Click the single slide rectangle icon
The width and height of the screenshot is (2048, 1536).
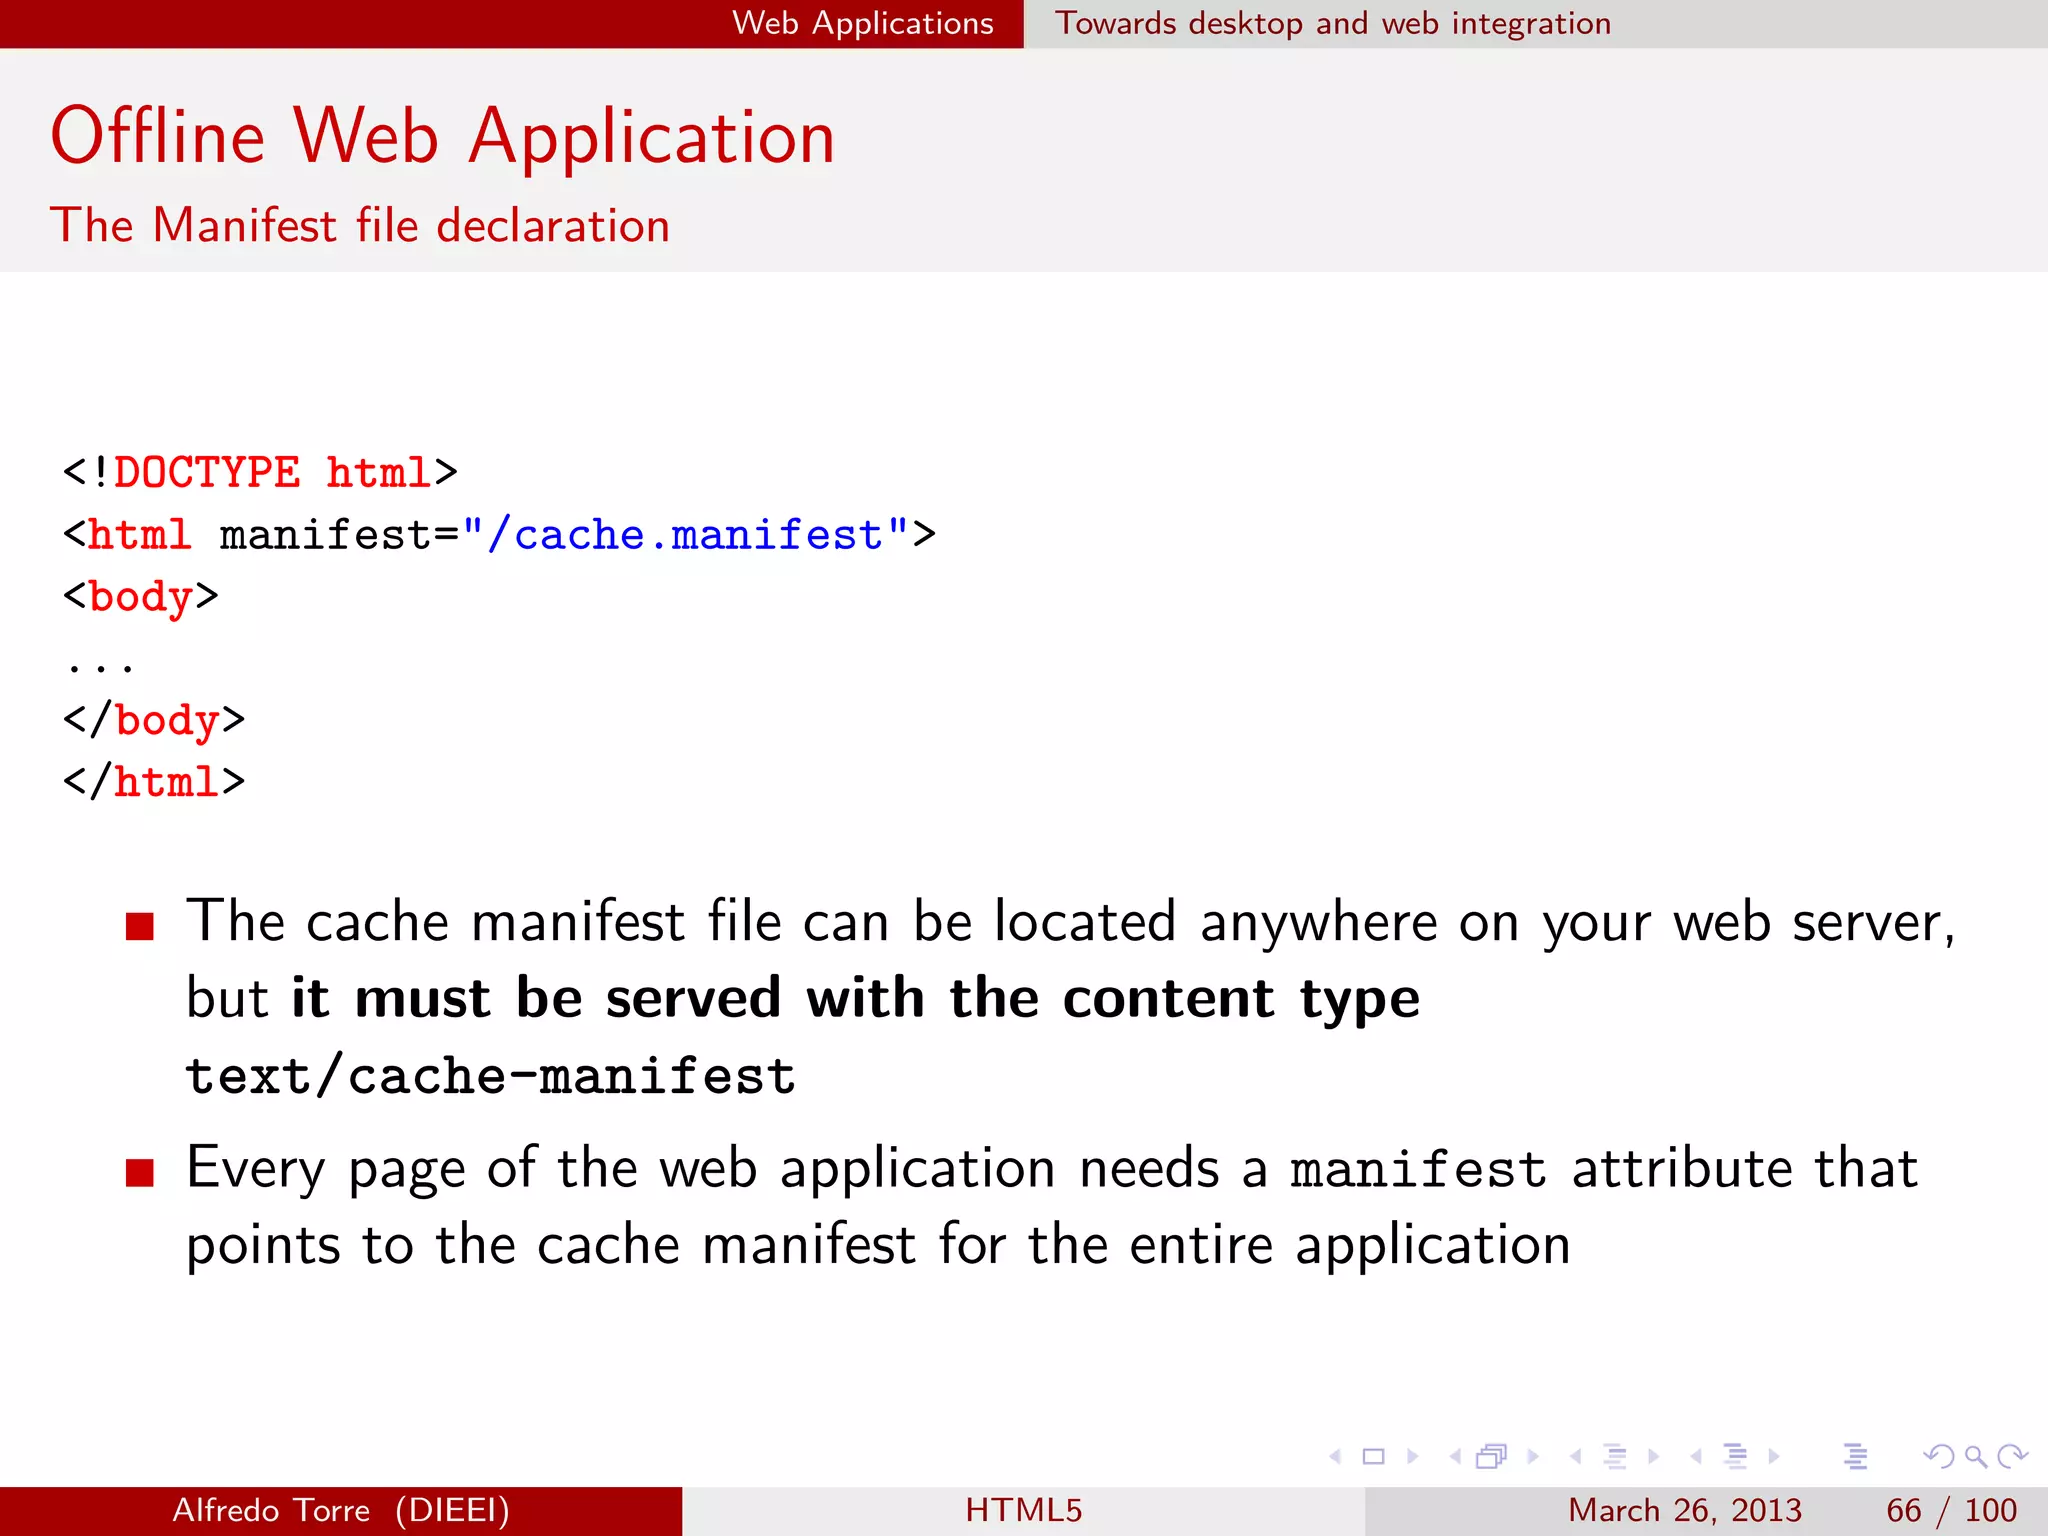(1374, 1457)
